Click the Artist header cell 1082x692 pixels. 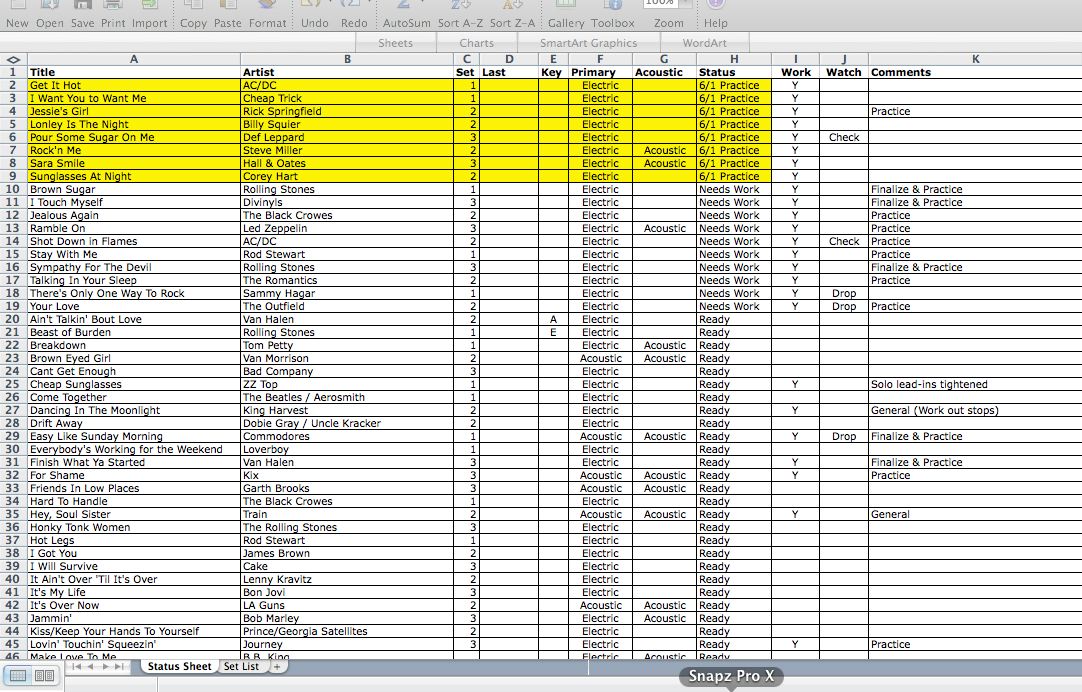point(347,72)
